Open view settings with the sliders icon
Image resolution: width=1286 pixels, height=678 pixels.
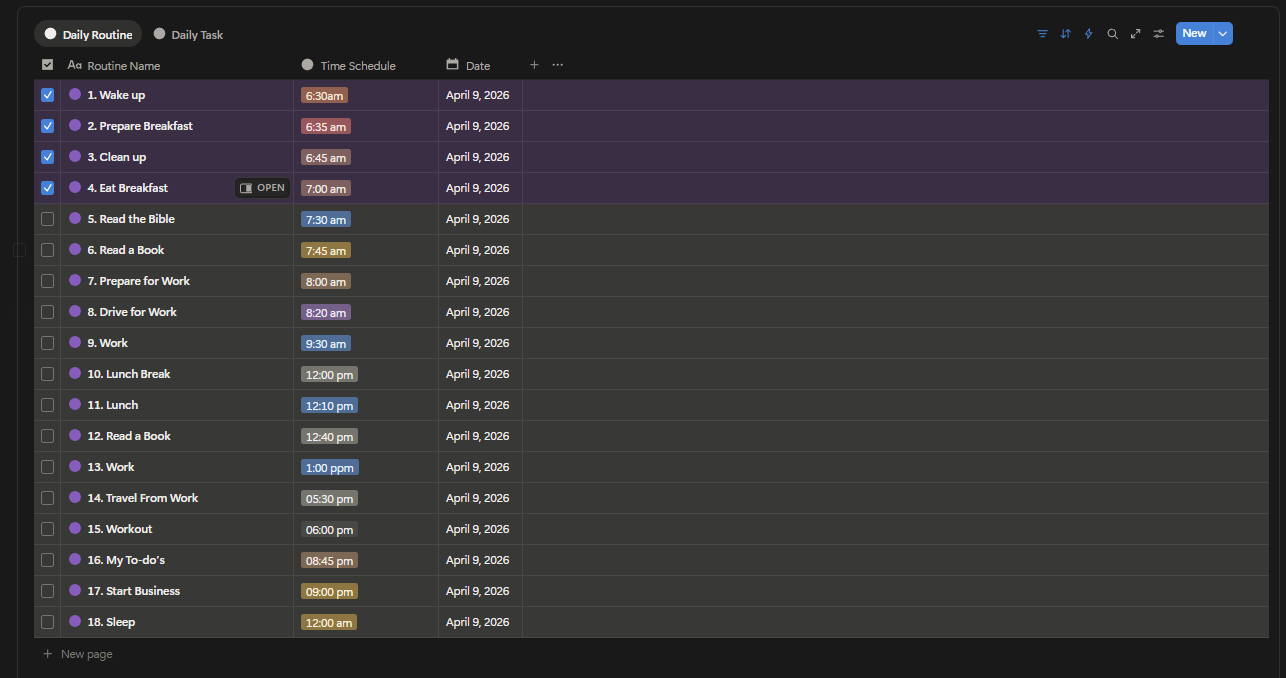click(1158, 33)
